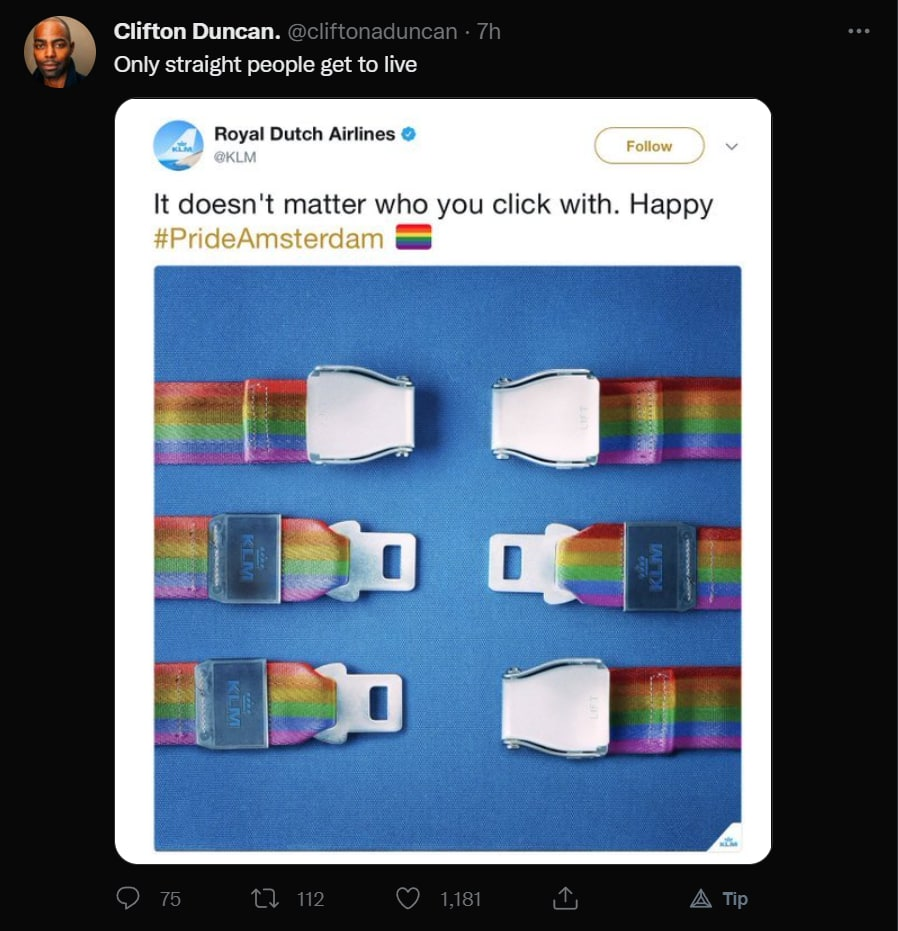Click the Tip triangle icon
This screenshot has width=898, height=931.
(701, 899)
